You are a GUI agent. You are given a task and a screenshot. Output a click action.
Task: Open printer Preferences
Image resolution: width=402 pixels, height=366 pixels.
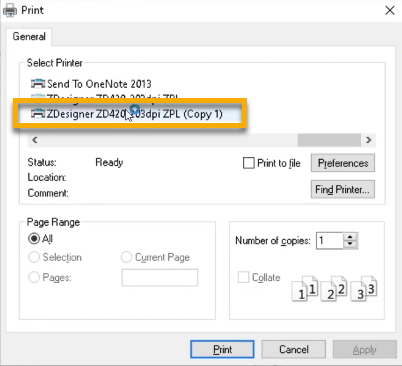tap(343, 163)
